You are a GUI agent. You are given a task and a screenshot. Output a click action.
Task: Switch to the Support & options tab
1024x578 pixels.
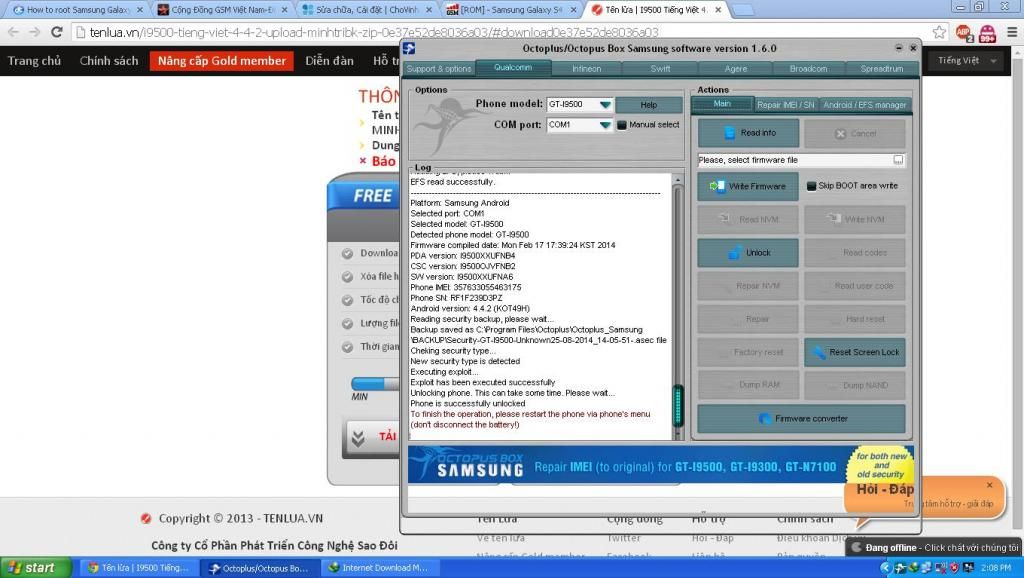point(439,69)
